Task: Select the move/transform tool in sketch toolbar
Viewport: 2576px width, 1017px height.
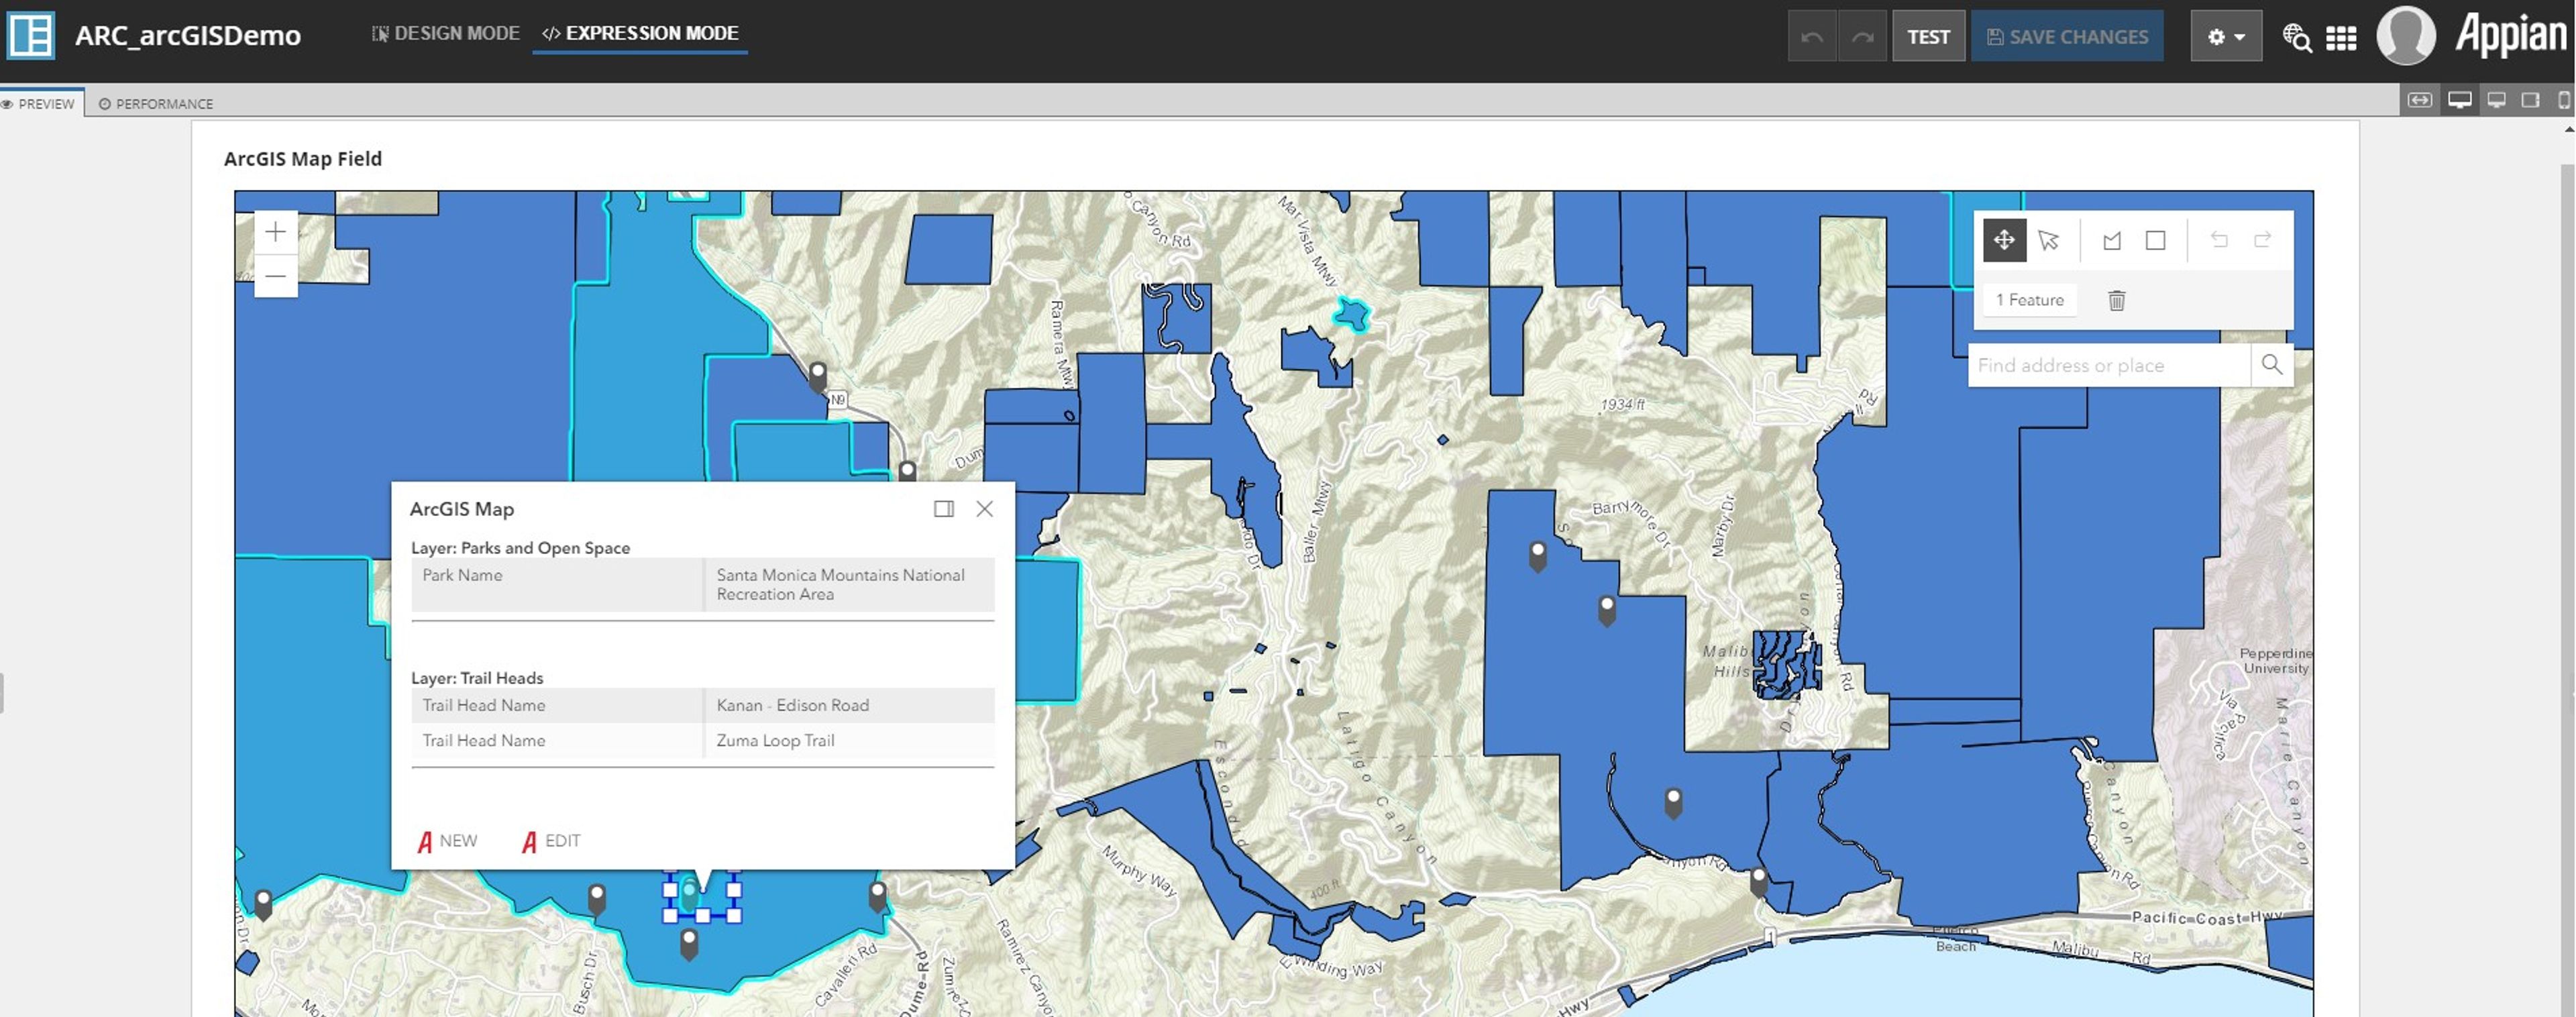Action: tap(2004, 240)
